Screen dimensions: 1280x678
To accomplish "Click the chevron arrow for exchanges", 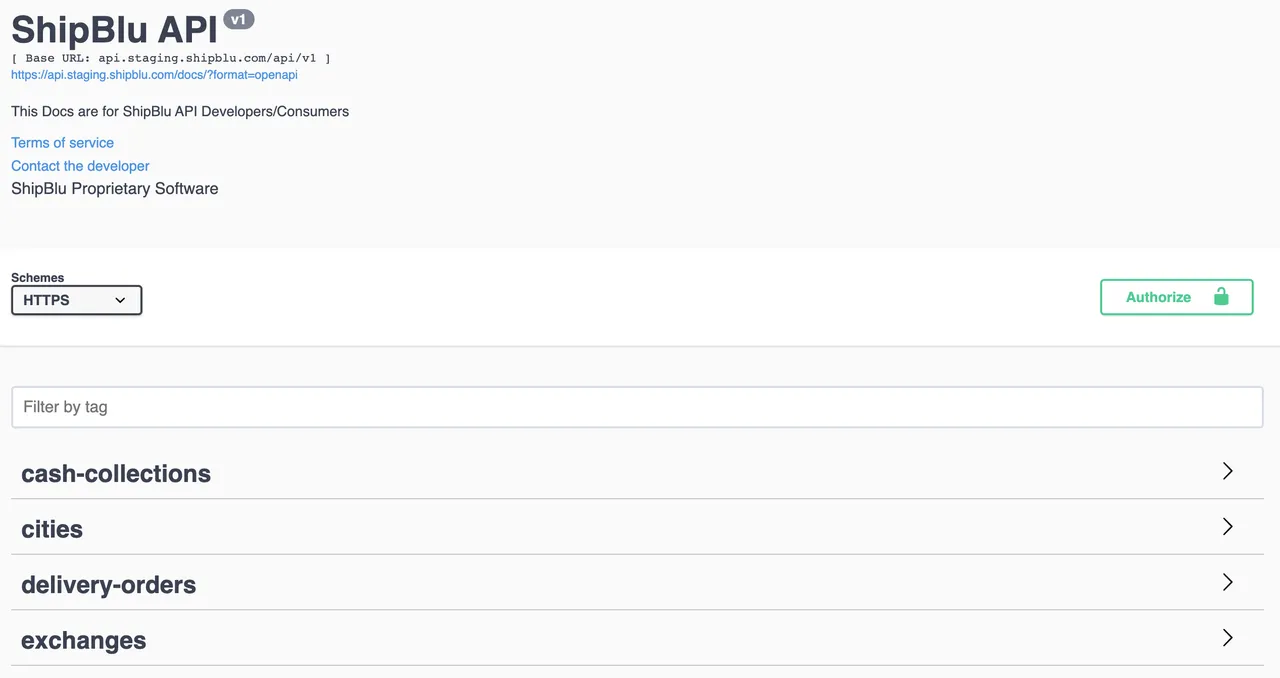I will coord(1228,638).
